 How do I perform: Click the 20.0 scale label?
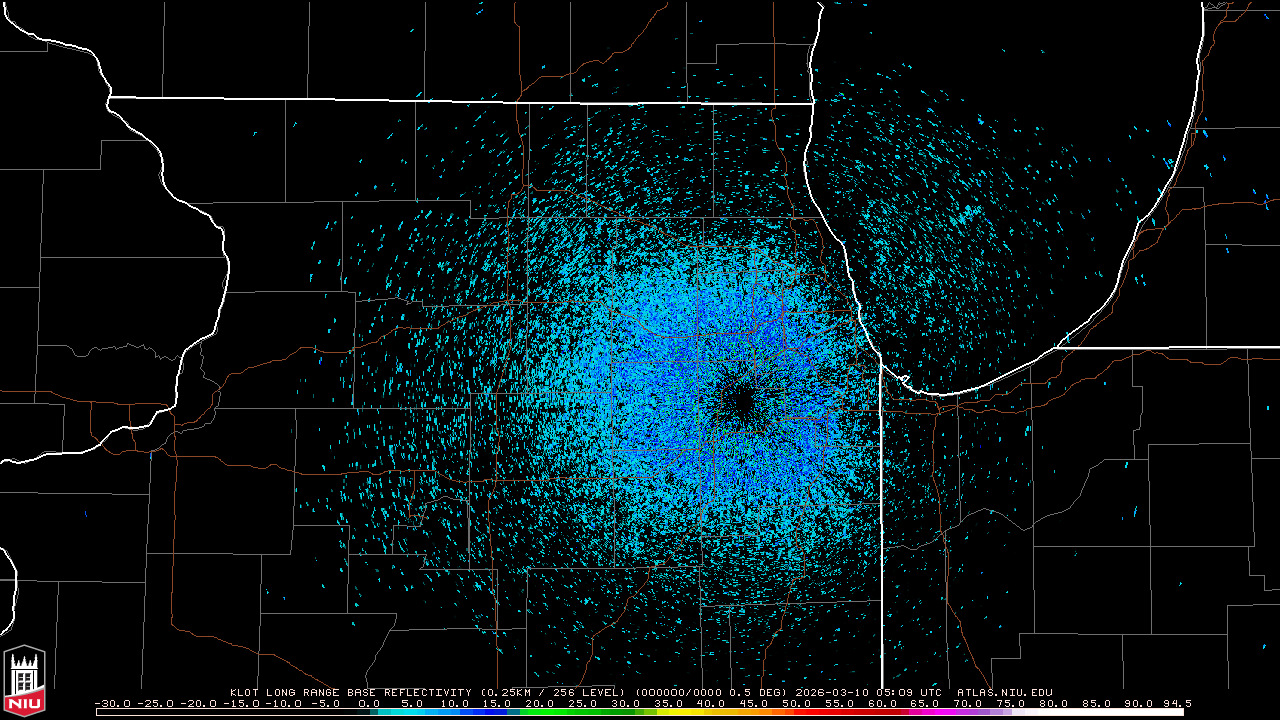coord(540,704)
